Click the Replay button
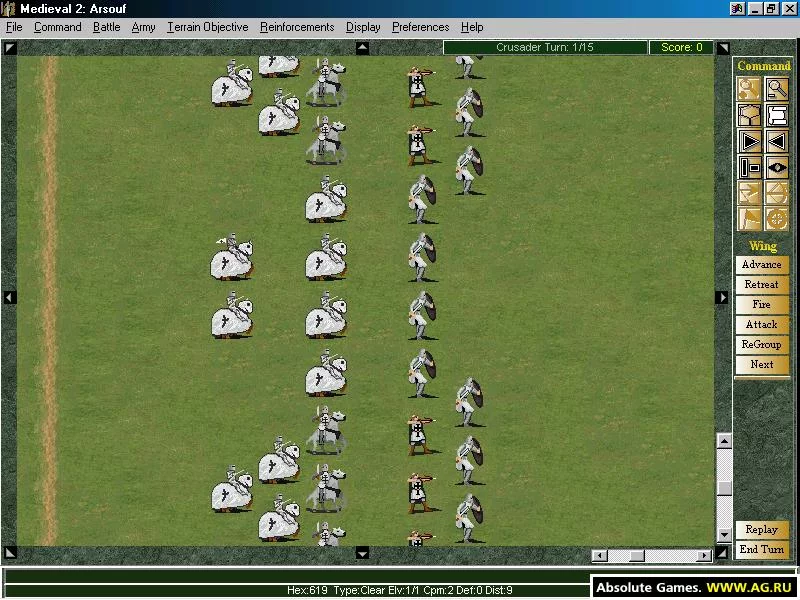 tap(762, 530)
